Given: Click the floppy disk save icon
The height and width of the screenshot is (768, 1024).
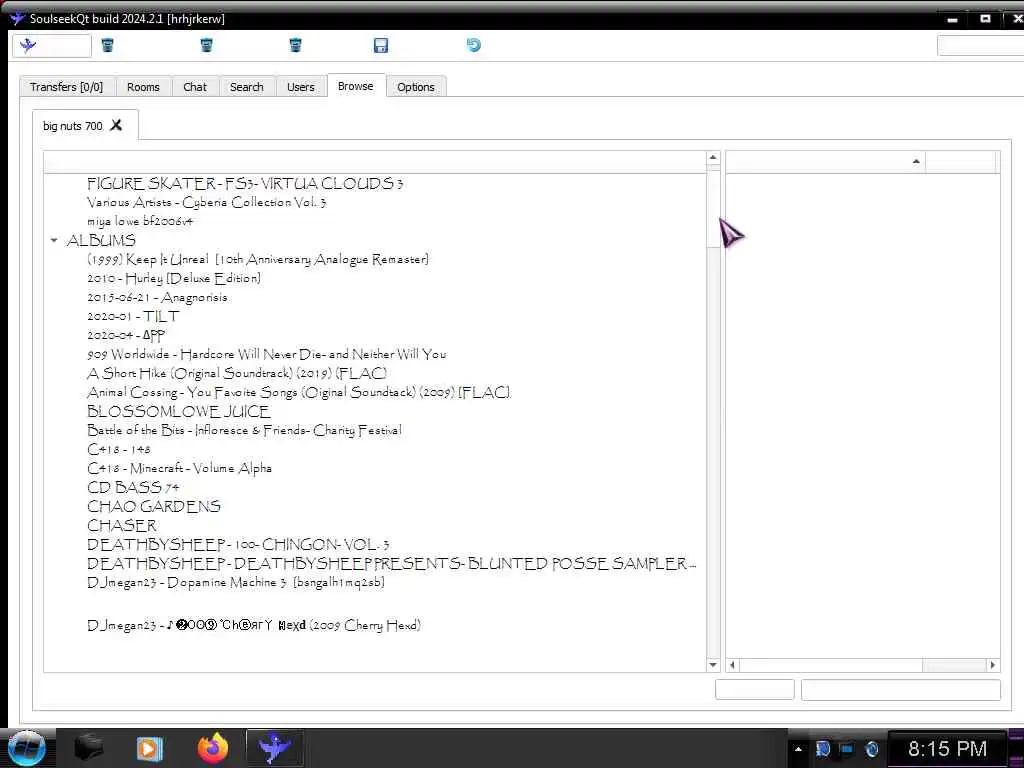Looking at the screenshot, I should pyautogui.click(x=381, y=45).
